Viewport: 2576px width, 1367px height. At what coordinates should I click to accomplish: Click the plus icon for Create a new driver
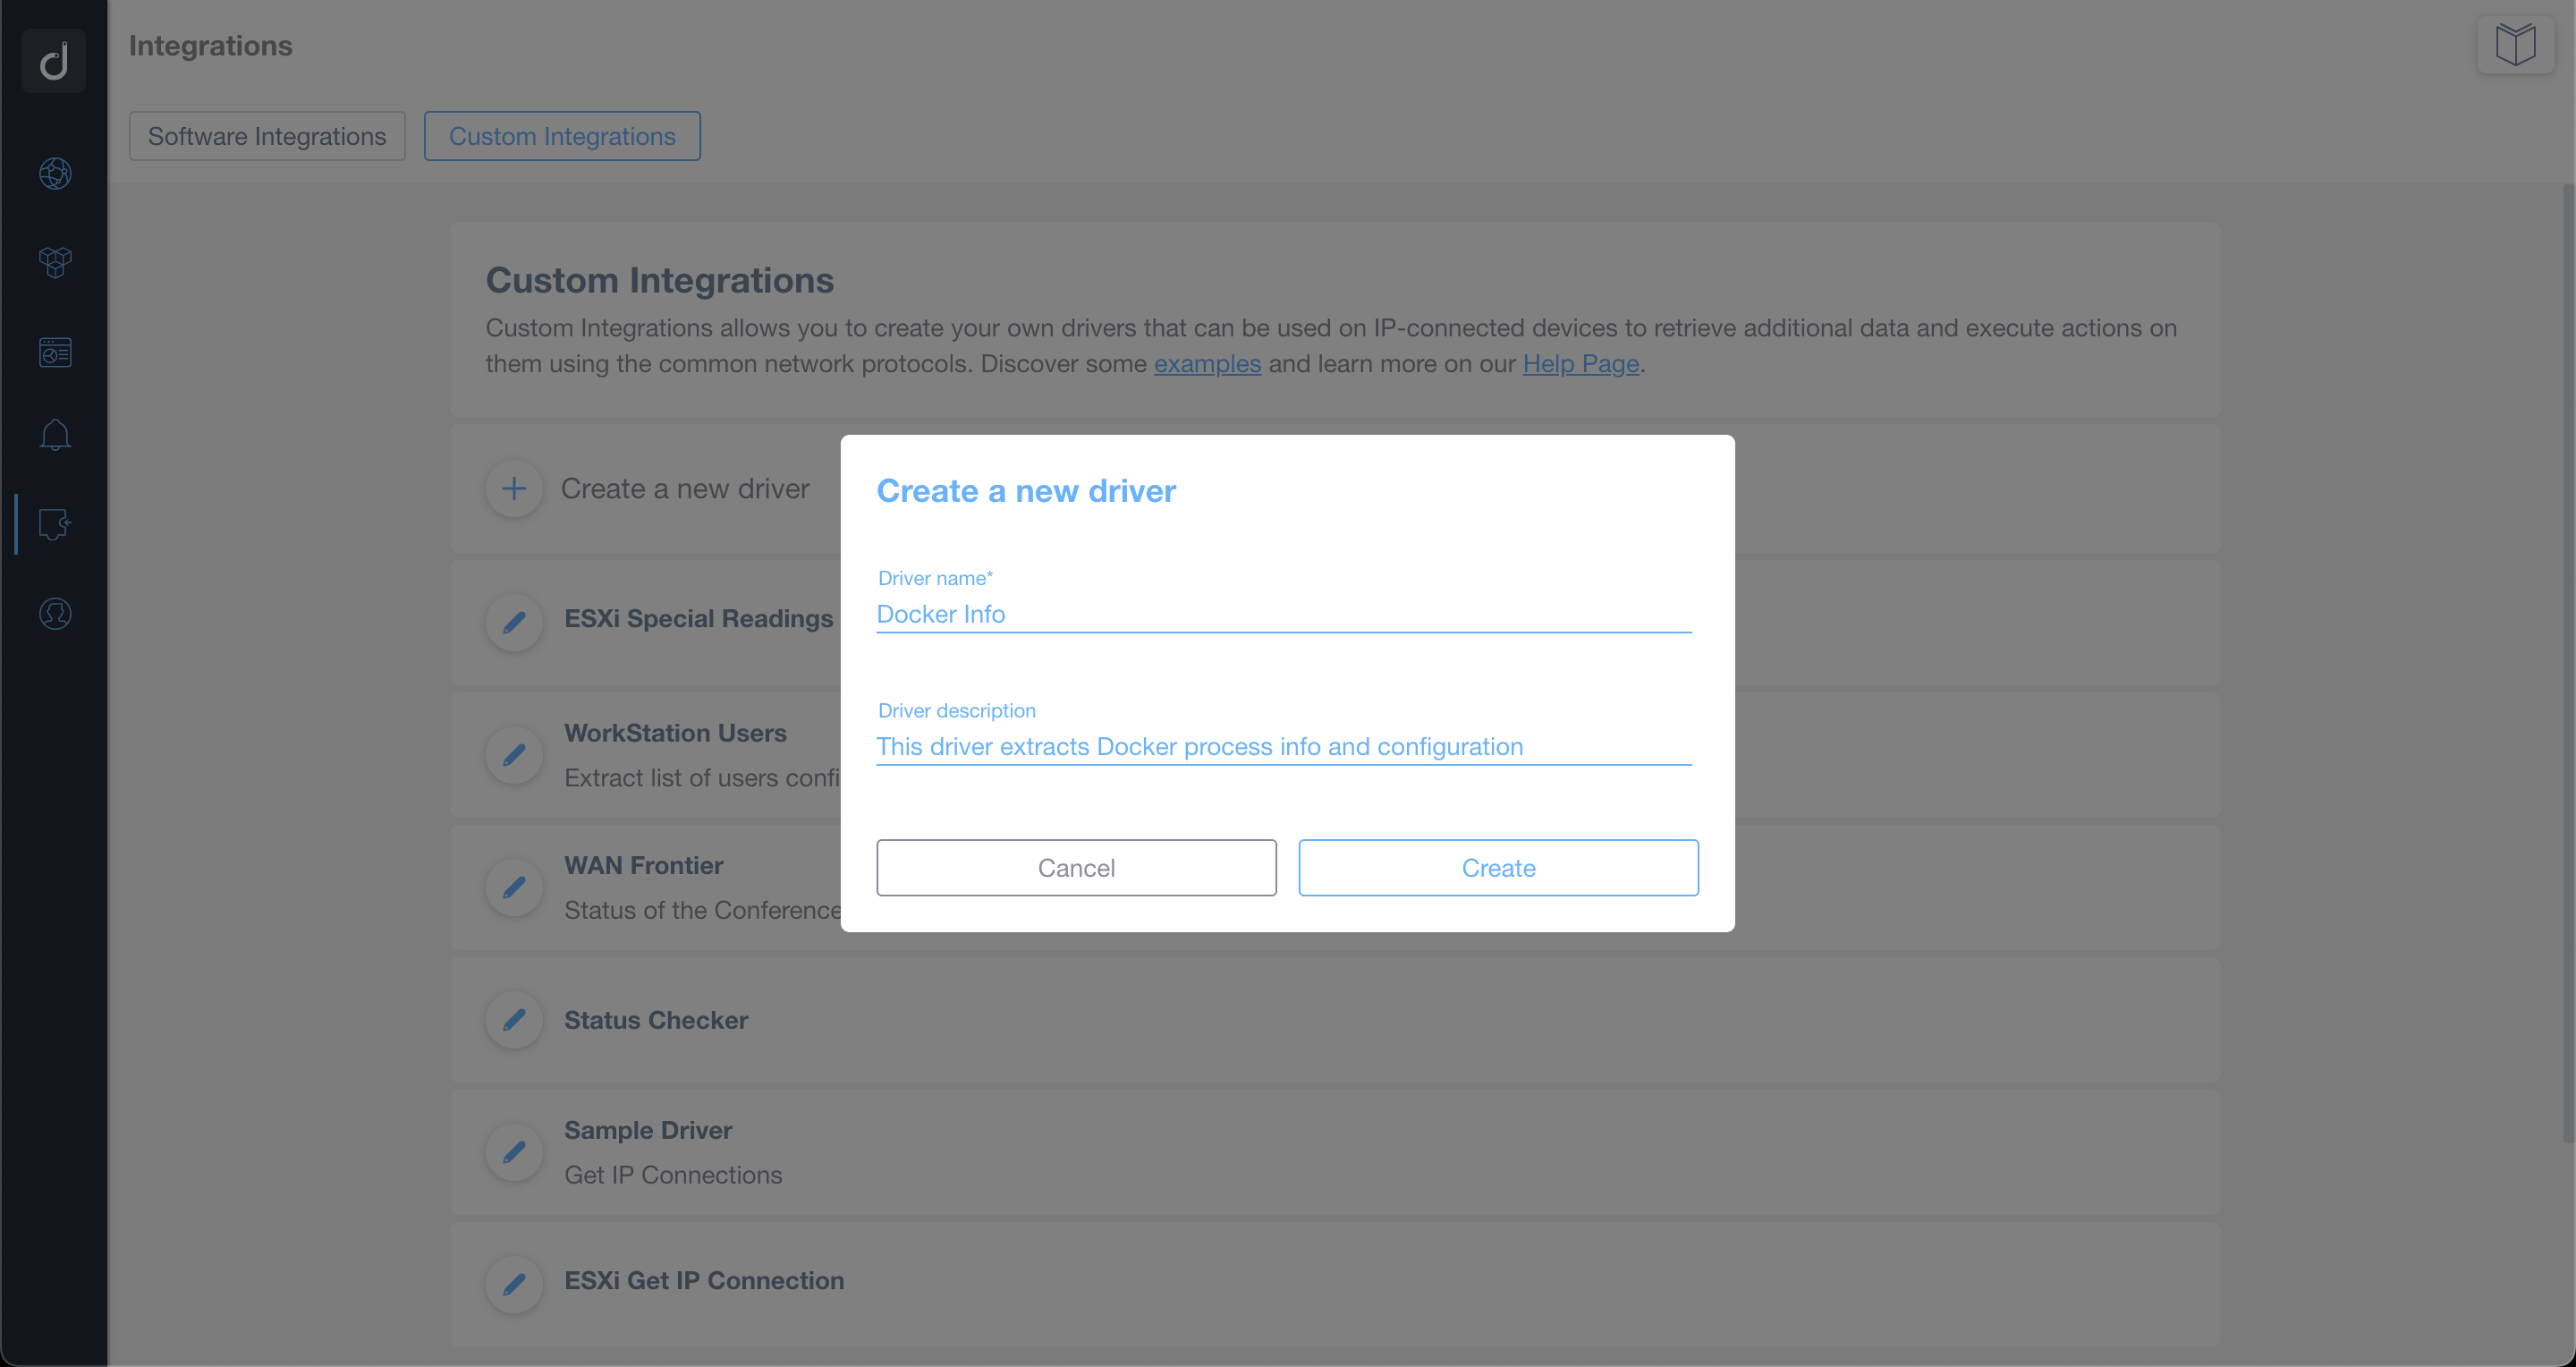(514, 488)
